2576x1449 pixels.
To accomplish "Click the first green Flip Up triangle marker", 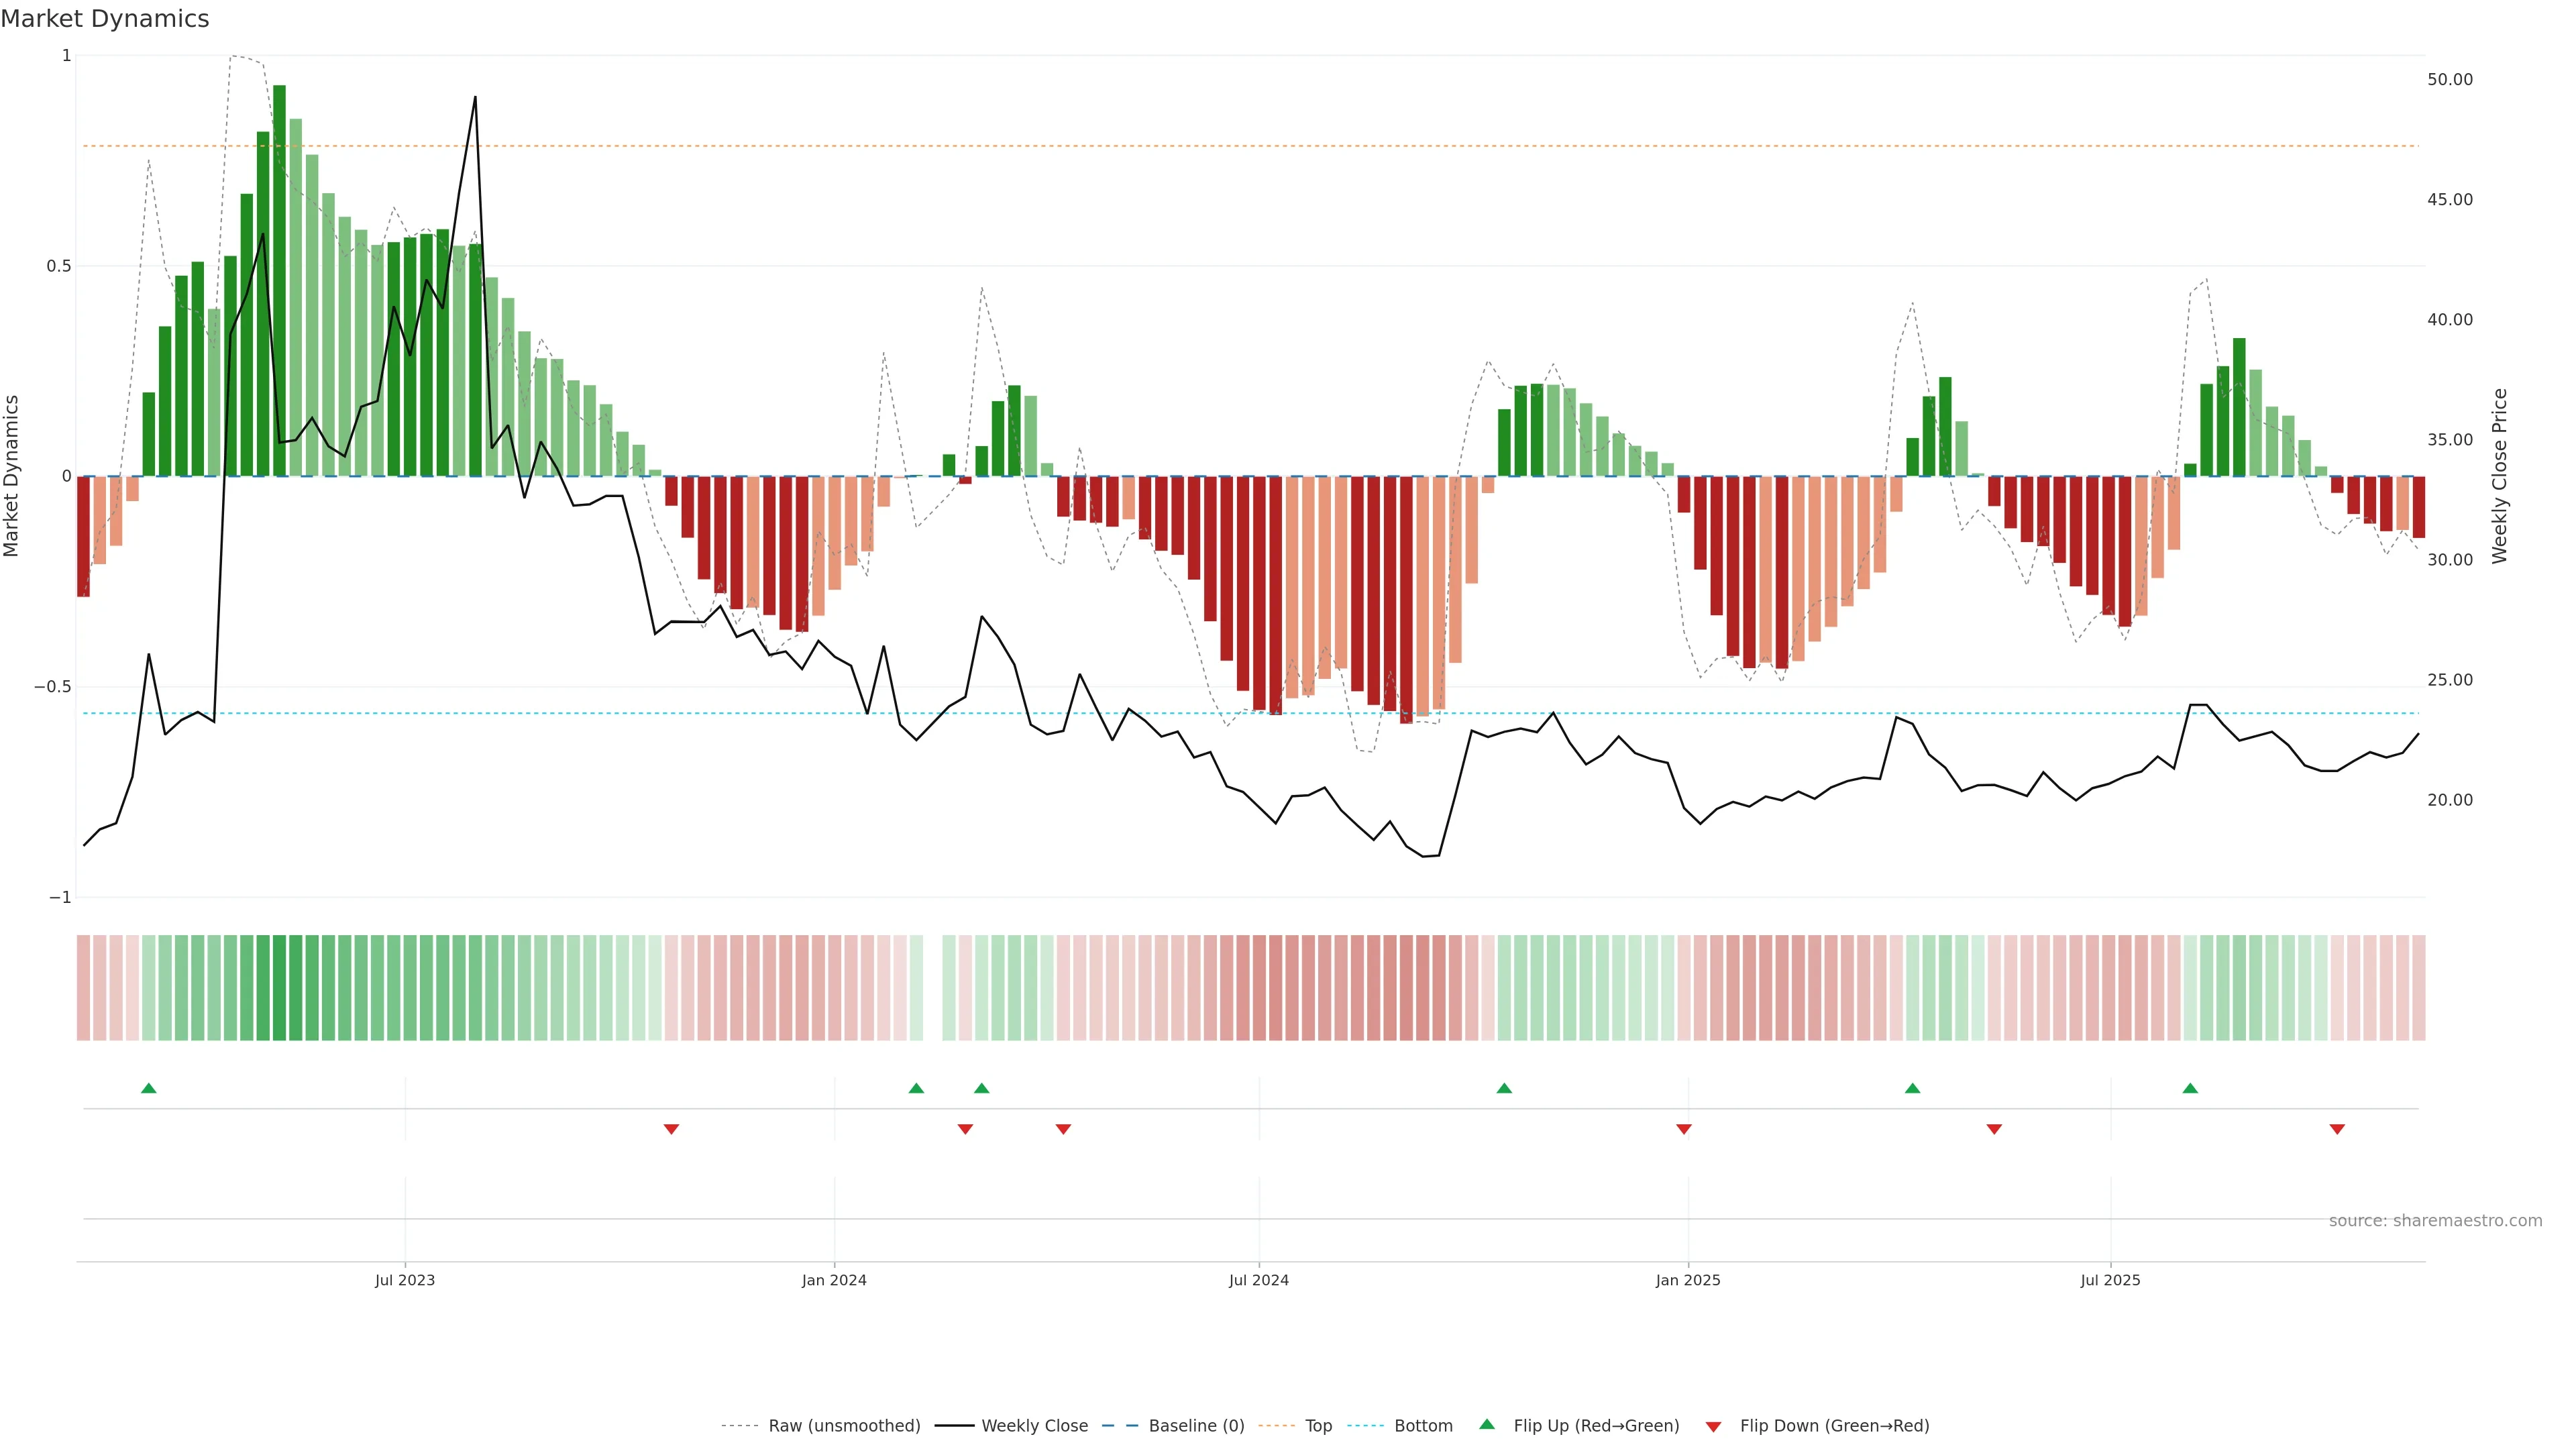I will (149, 1088).
